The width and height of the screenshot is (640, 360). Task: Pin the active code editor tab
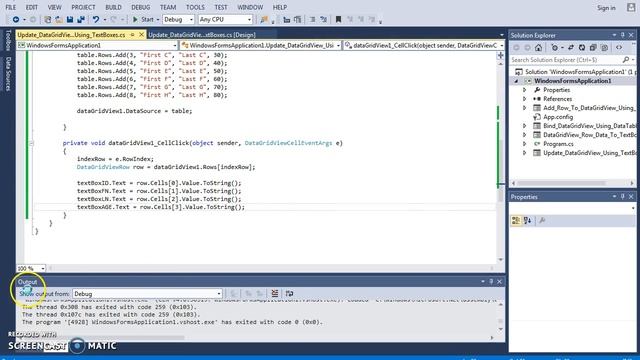(x=132, y=35)
